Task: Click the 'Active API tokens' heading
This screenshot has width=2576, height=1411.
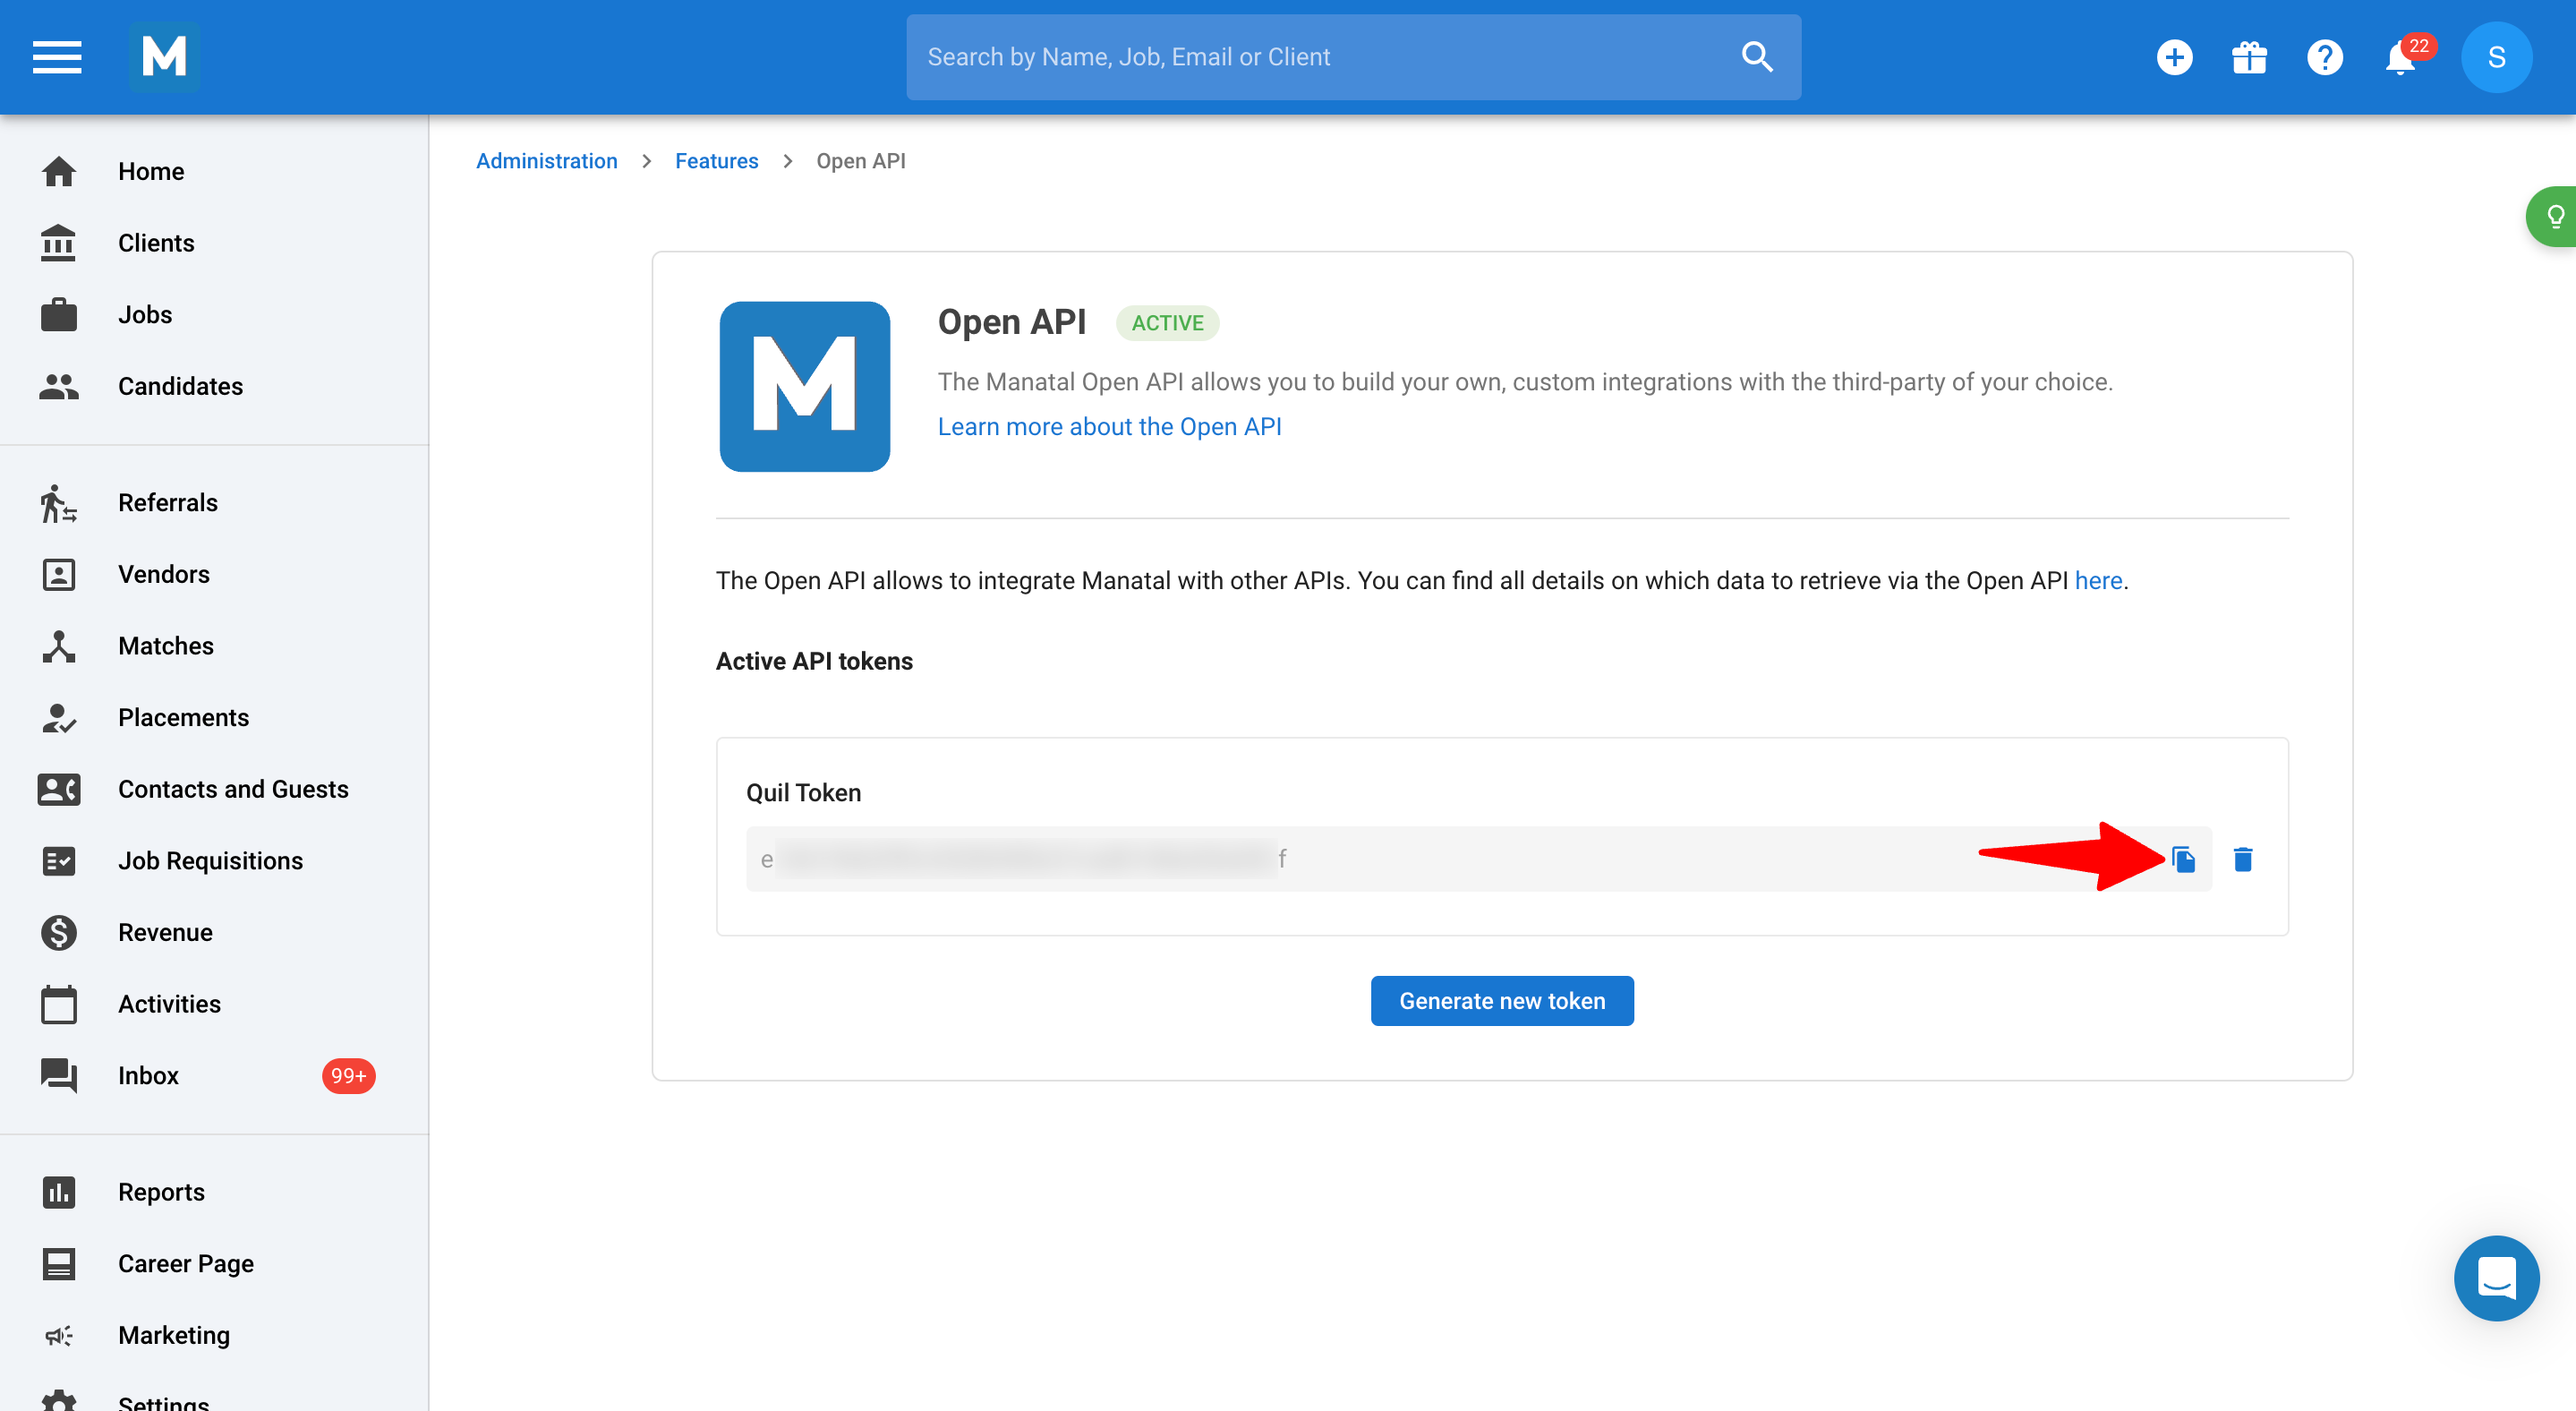Action: [x=814, y=661]
